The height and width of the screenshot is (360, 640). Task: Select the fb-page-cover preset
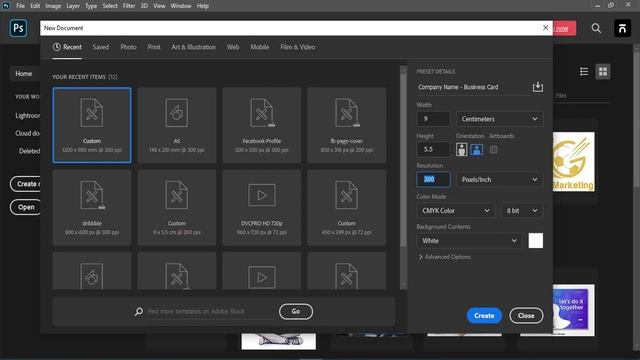pos(347,125)
